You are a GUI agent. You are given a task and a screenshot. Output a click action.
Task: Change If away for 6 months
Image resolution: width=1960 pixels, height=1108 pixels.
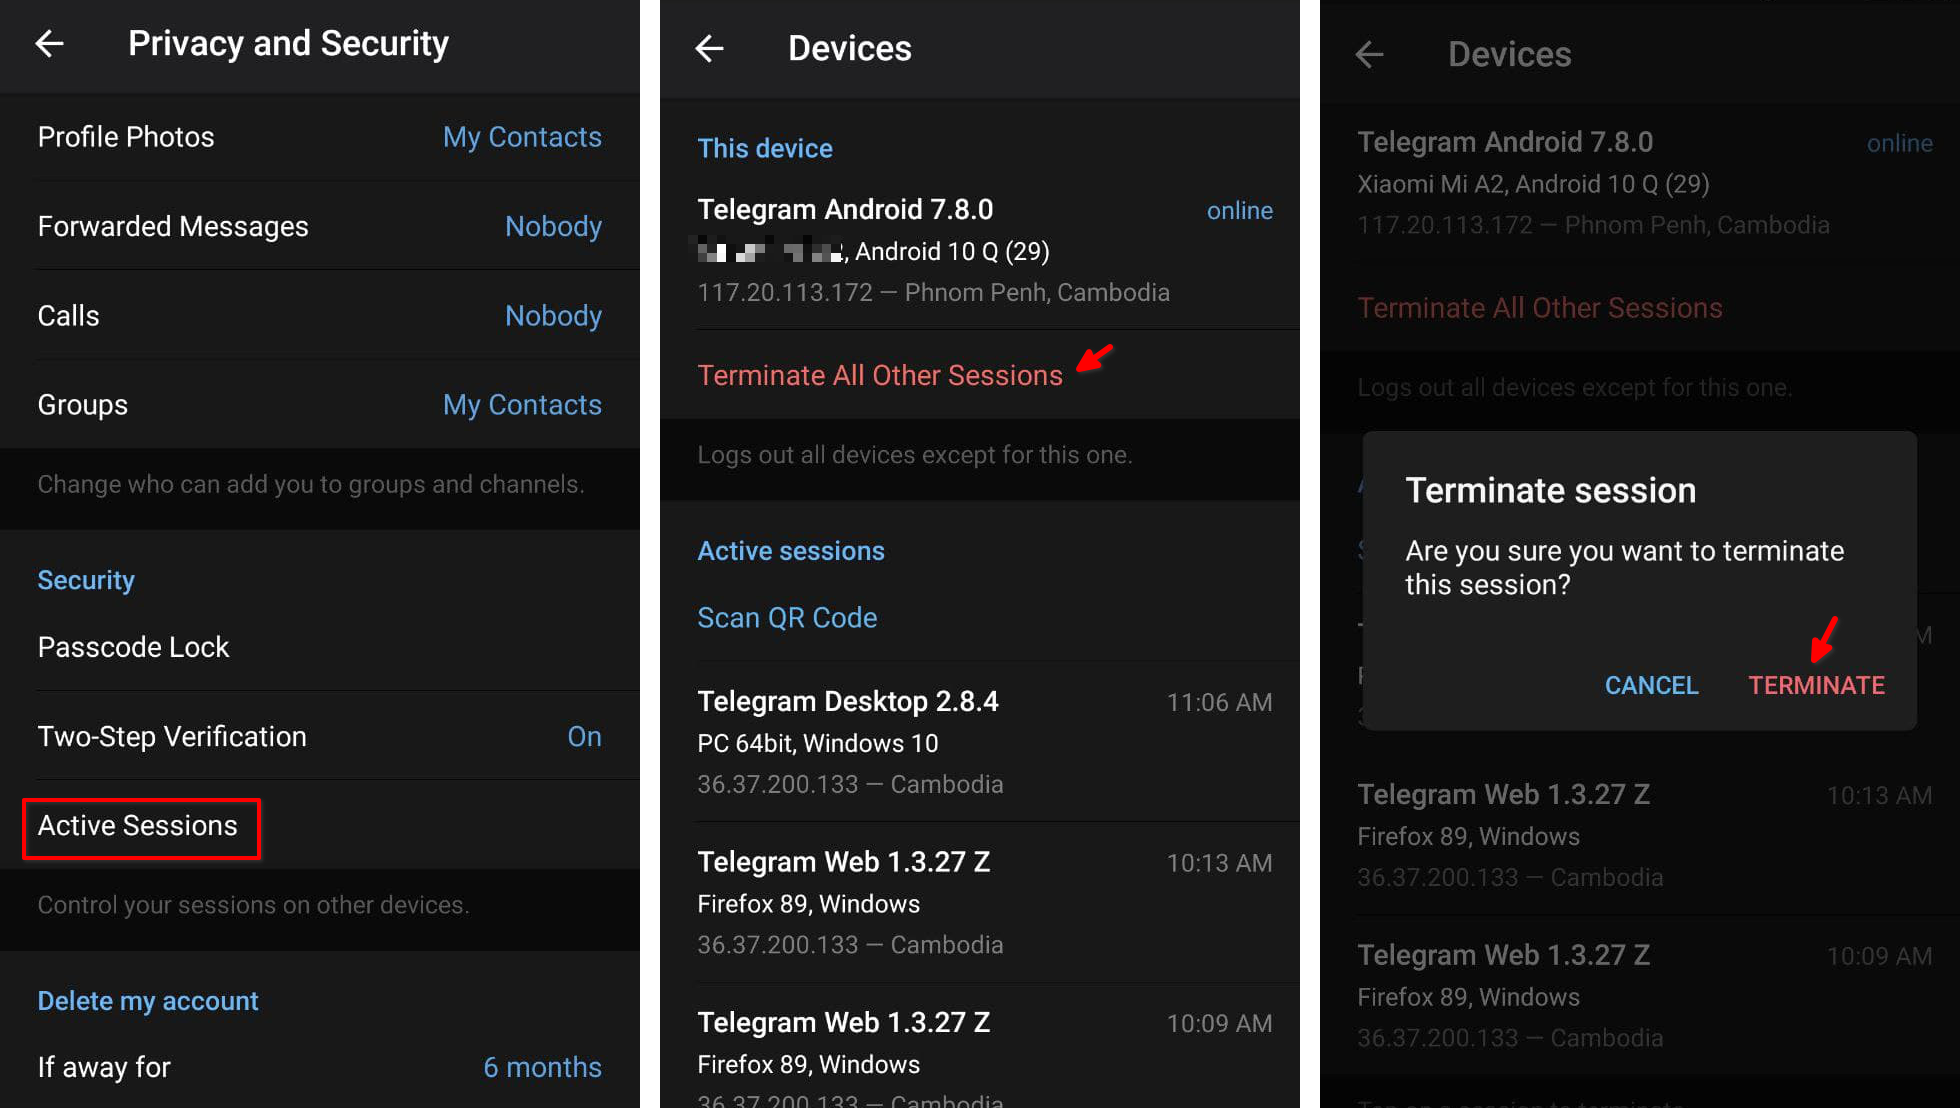tap(320, 1067)
